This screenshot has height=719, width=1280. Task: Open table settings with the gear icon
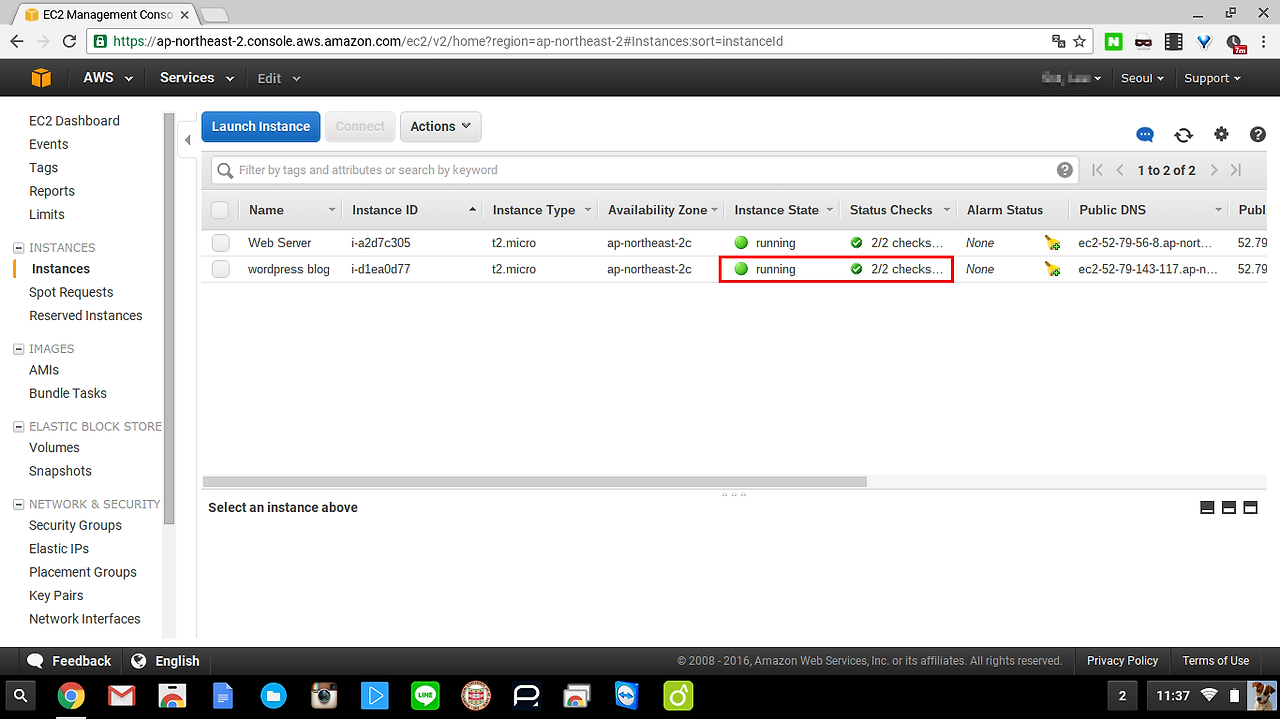[x=1221, y=134]
